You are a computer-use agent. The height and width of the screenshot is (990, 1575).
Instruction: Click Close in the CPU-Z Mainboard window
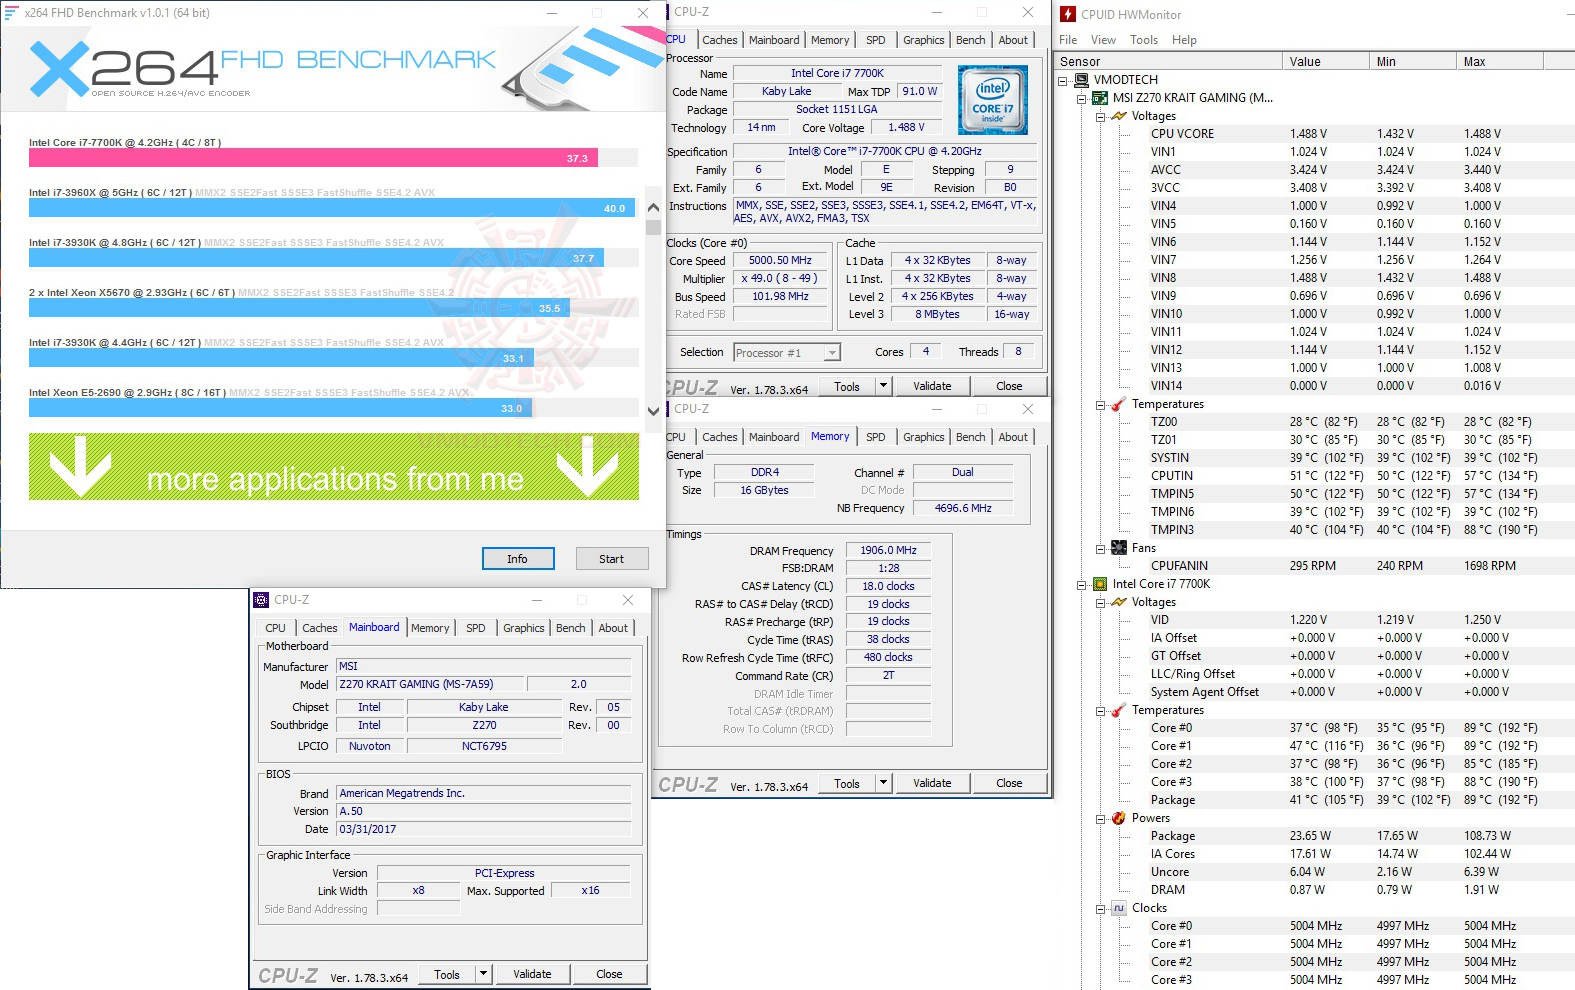coord(609,974)
